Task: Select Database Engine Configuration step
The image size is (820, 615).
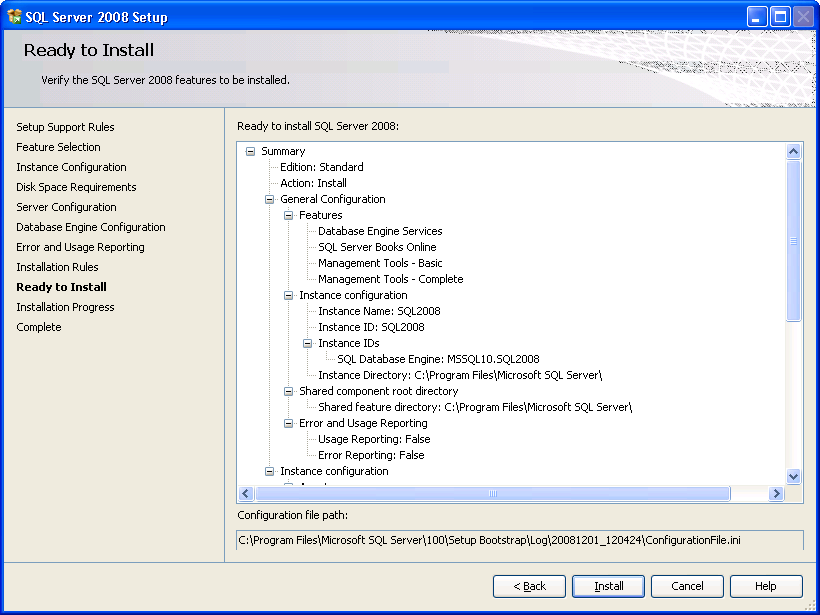Action: coord(91,227)
